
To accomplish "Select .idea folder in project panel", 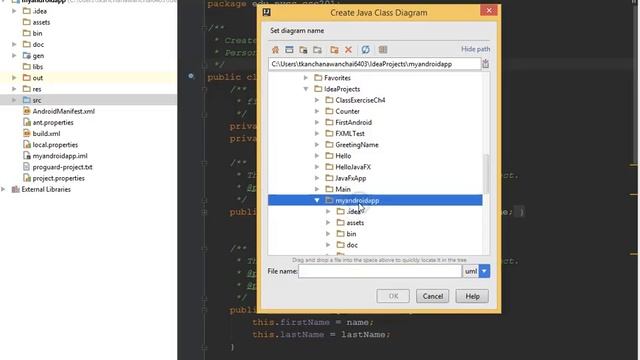I will coord(40,11).
